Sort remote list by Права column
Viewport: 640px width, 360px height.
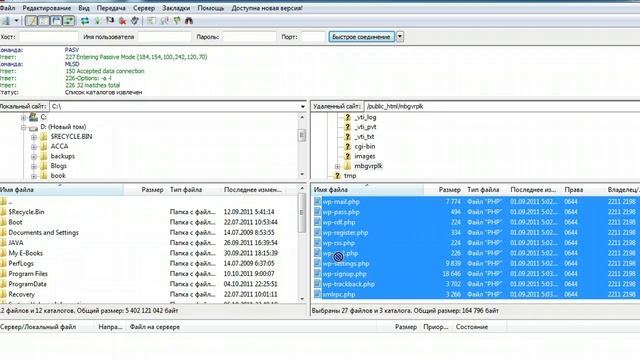pyautogui.click(x=573, y=190)
